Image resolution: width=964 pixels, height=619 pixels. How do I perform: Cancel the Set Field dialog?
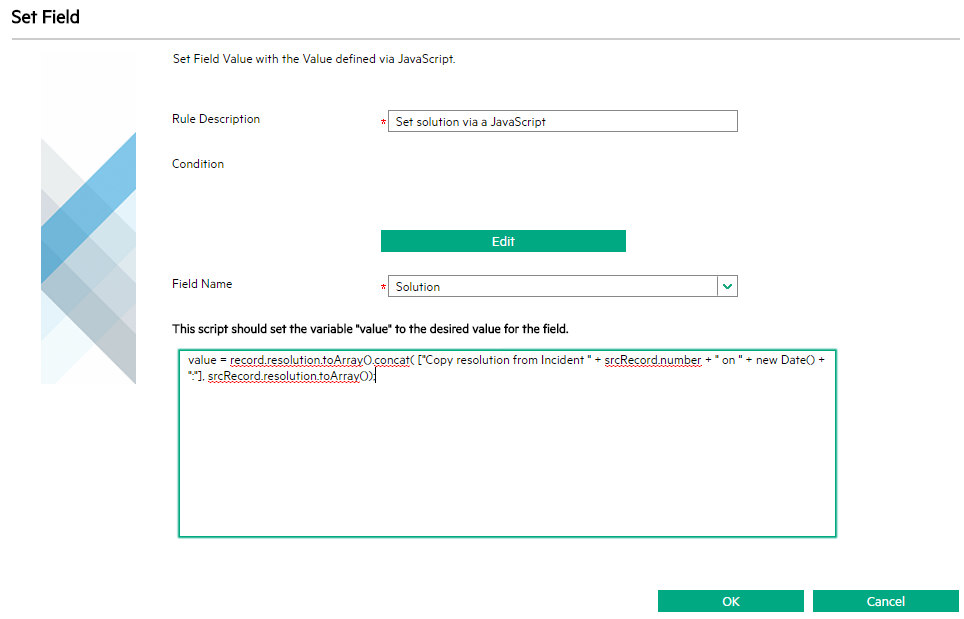click(x=885, y=601)
